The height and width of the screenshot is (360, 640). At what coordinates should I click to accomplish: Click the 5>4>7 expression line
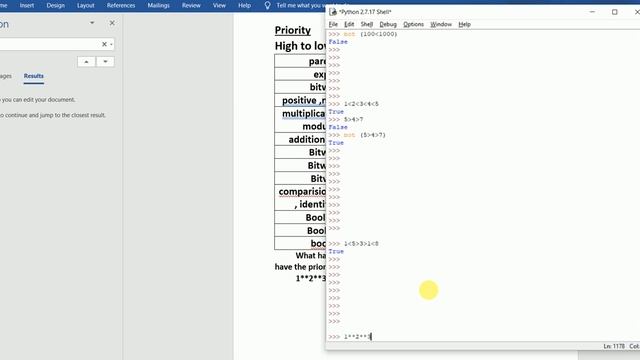(x=353, y=120)
